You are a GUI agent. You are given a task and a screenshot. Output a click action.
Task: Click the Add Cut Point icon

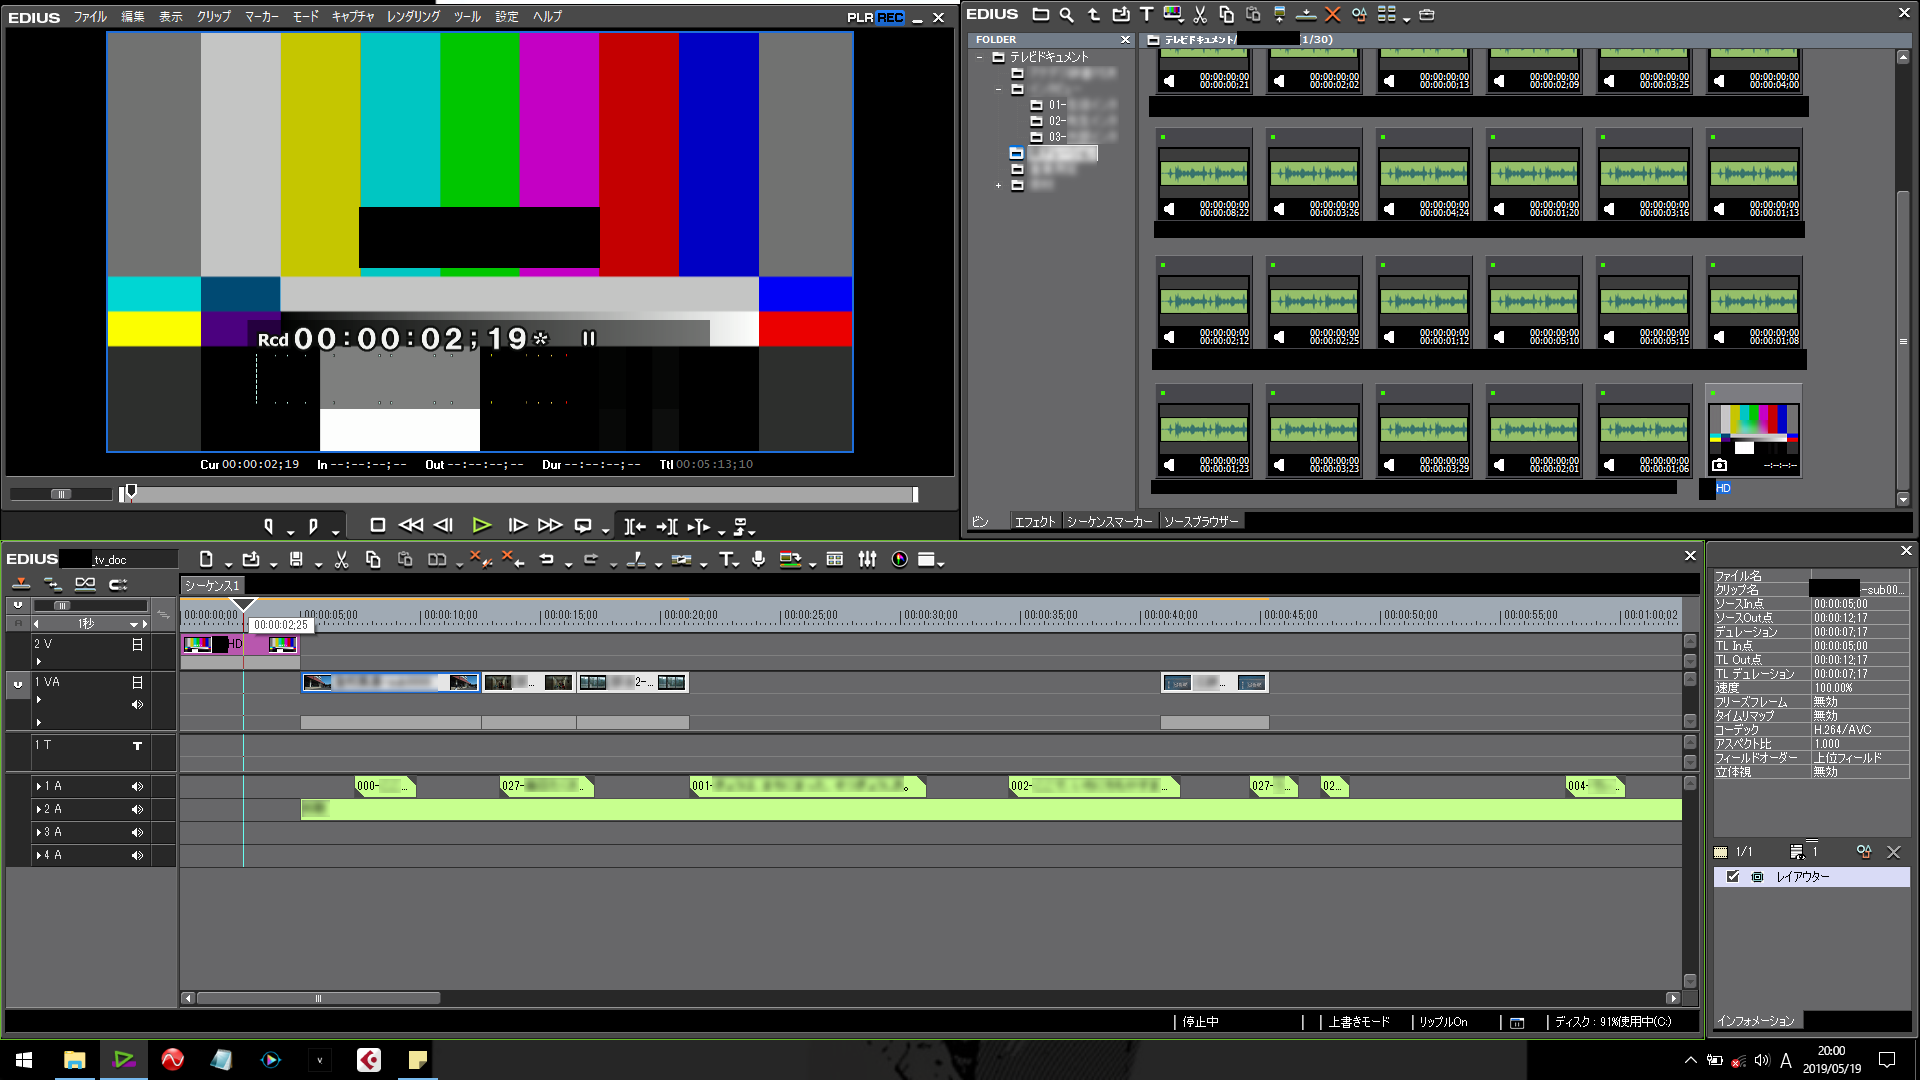pos(636,560)
